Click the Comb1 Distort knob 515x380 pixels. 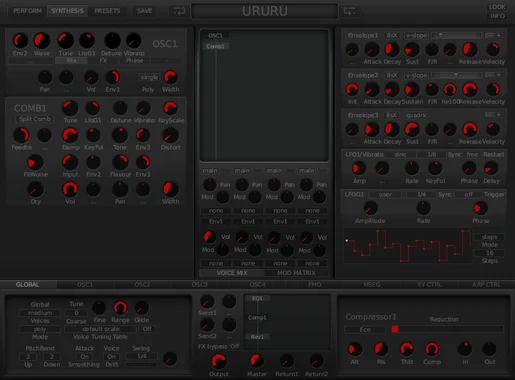tap(170, 135)
